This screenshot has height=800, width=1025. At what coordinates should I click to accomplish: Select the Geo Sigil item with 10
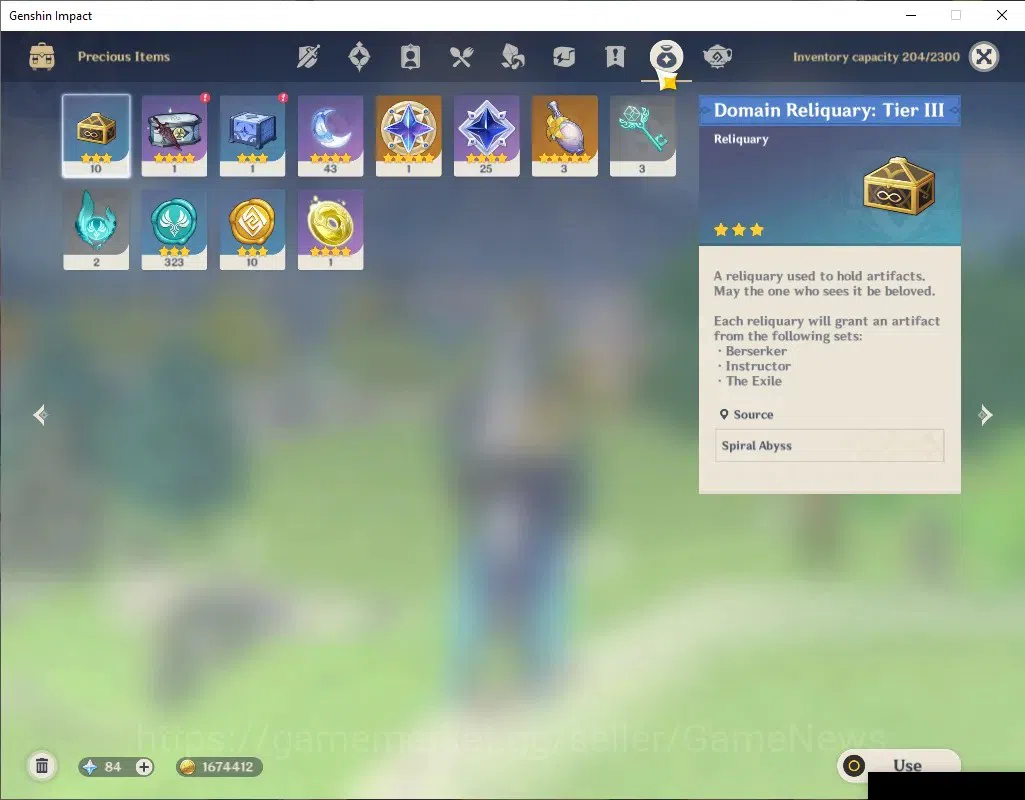tap(252, 229)
